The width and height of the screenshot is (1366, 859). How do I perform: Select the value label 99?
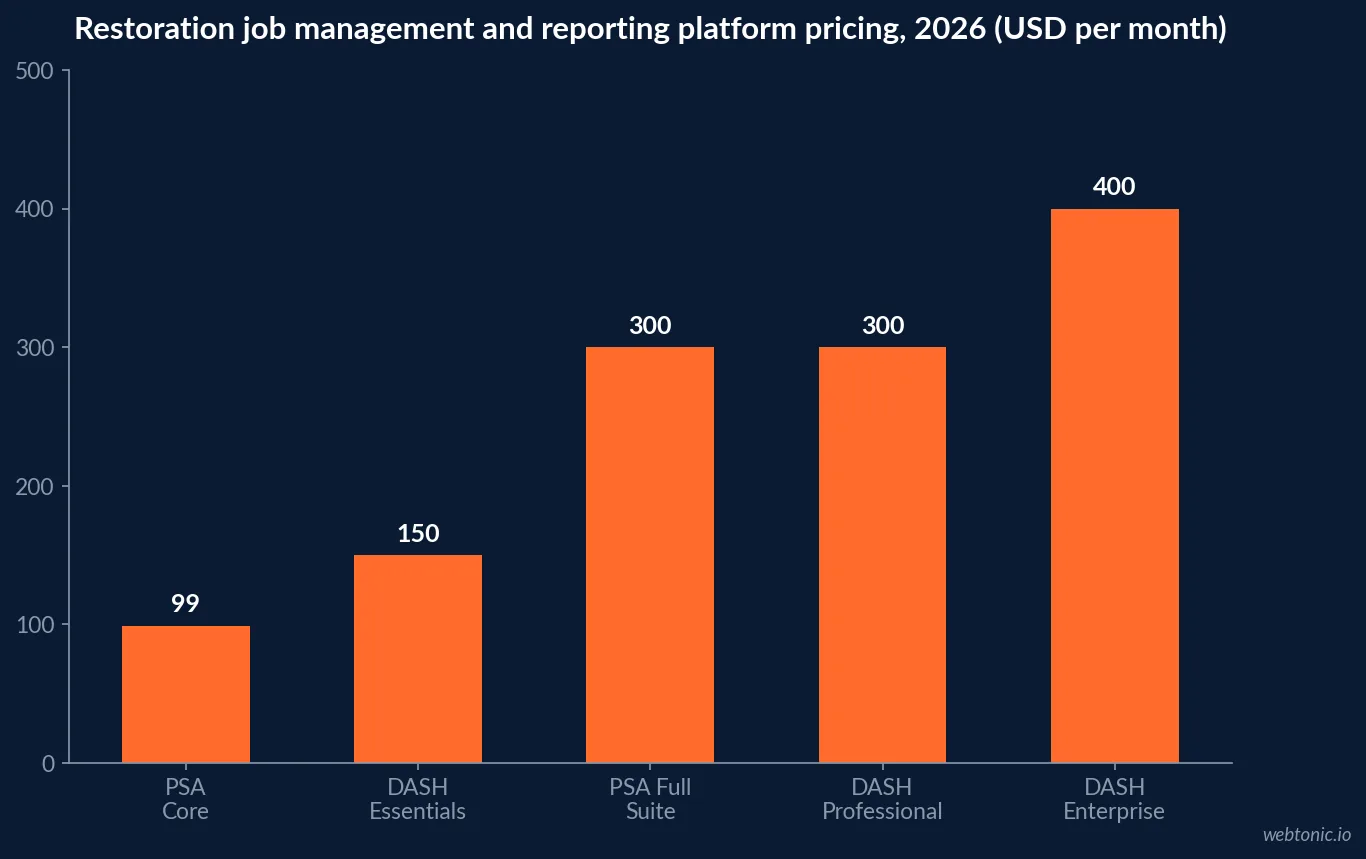click(185, 604)
